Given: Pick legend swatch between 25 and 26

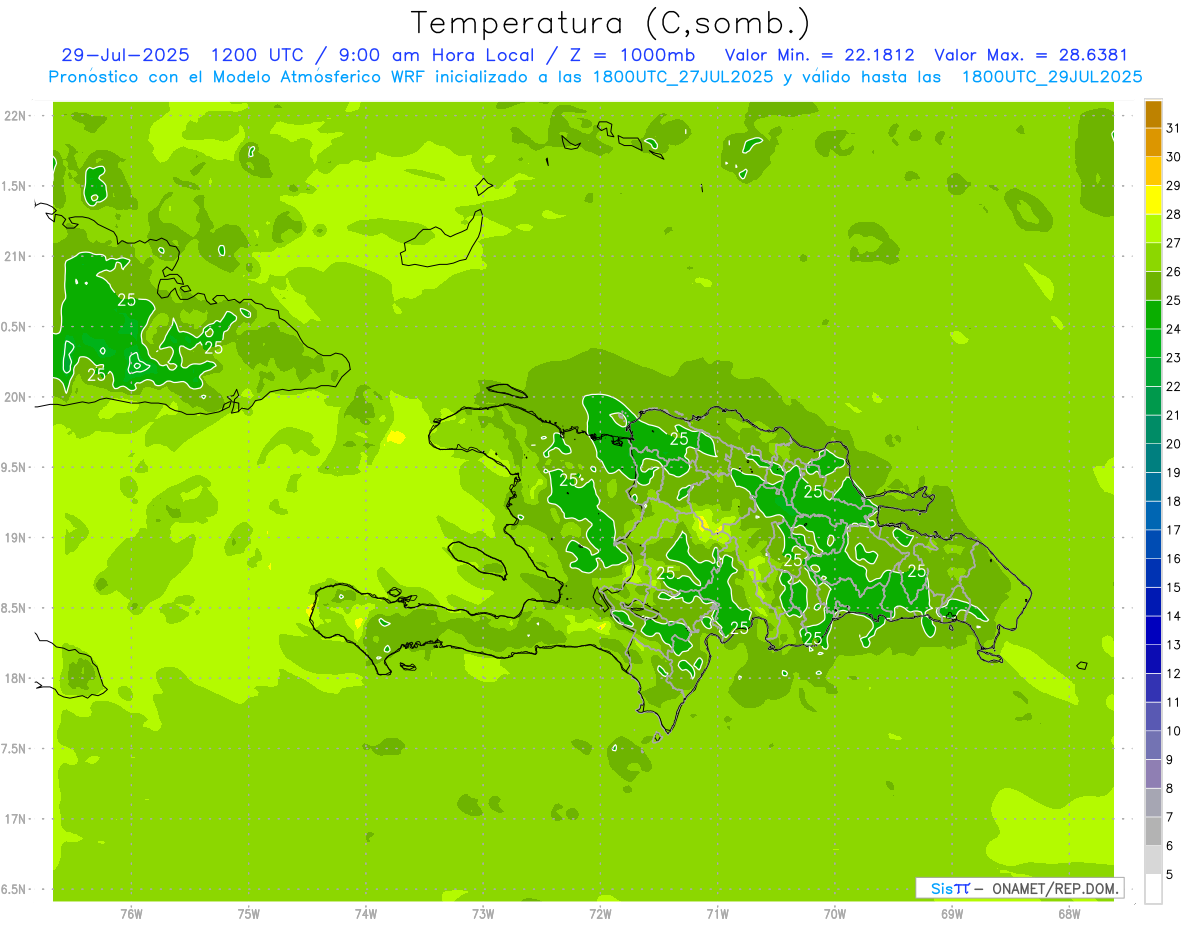Looking at the screenshot, I should tap(1153, 286).
